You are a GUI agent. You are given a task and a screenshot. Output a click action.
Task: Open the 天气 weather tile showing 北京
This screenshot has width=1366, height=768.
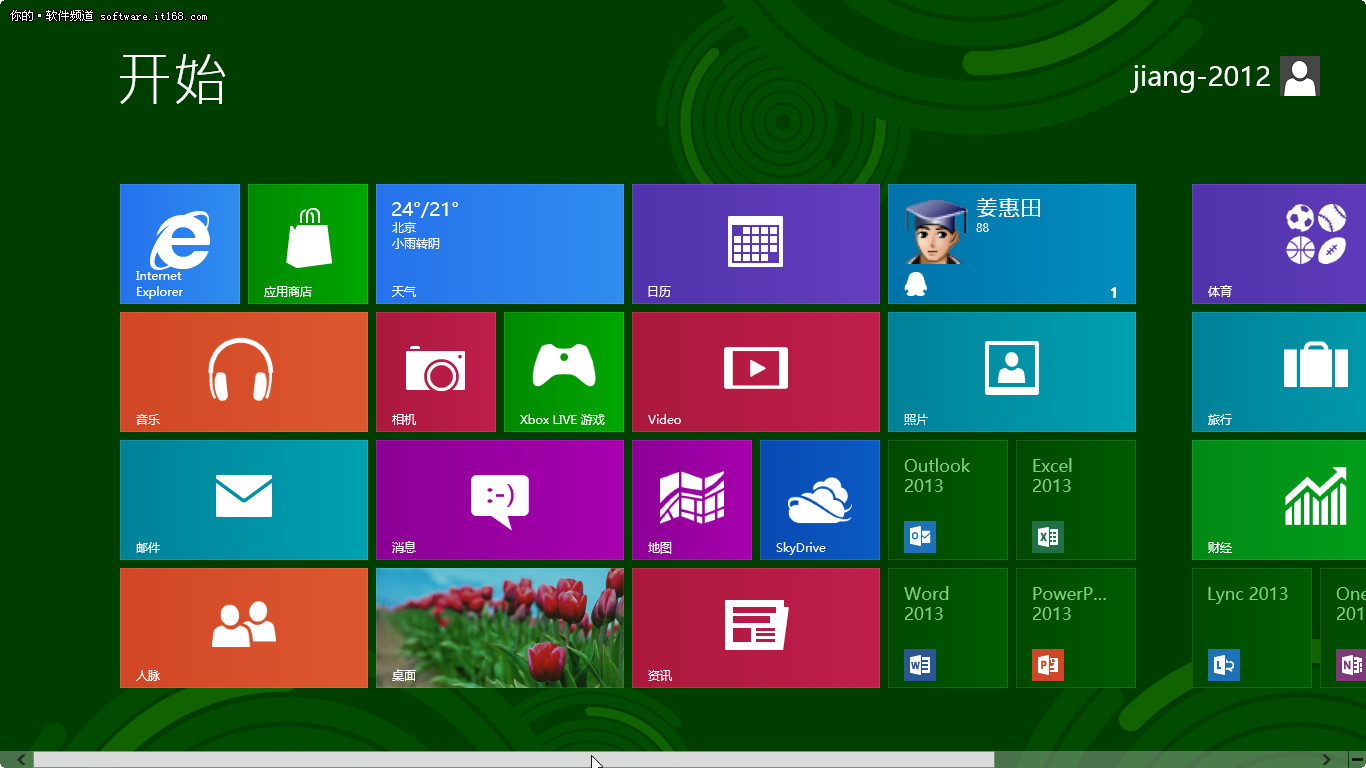(x=500, y=244)
